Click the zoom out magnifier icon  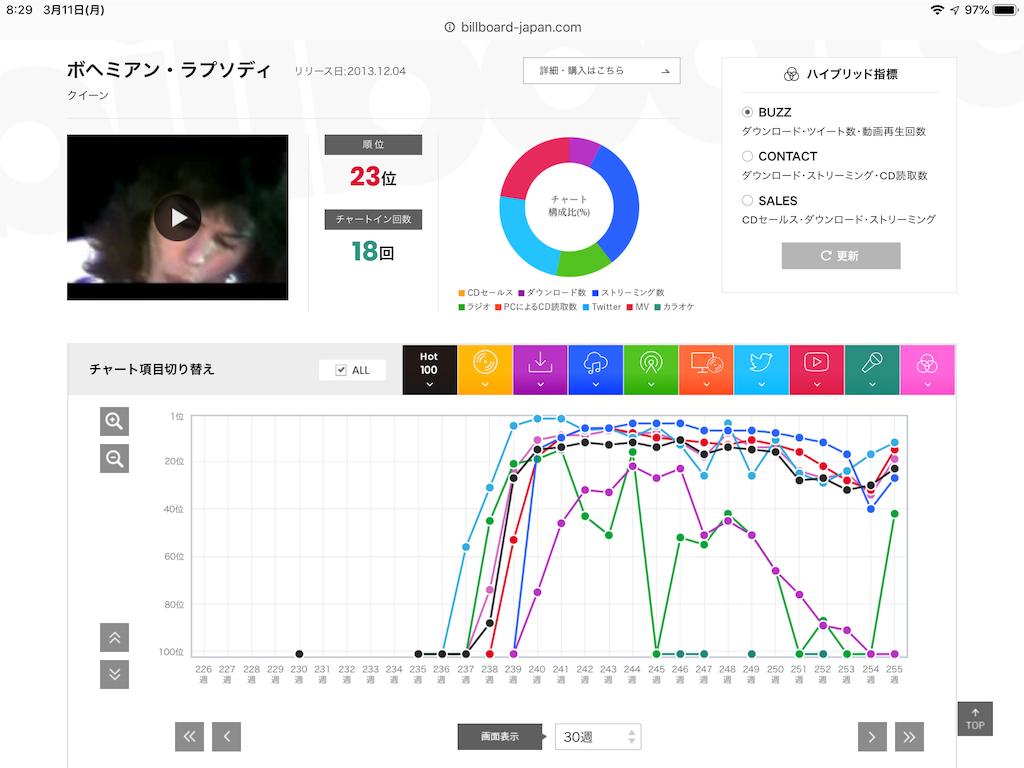click(114, 458)
